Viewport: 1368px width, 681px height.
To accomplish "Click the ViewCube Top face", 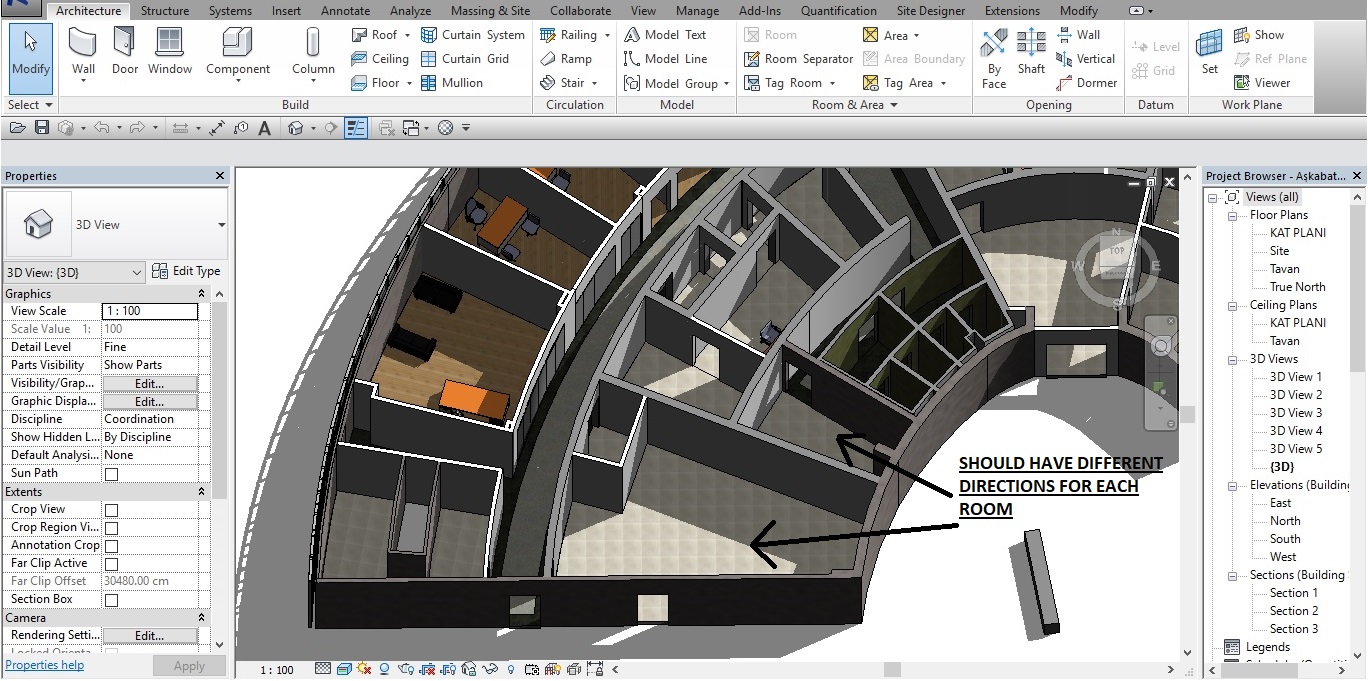I will point(1117,252).
